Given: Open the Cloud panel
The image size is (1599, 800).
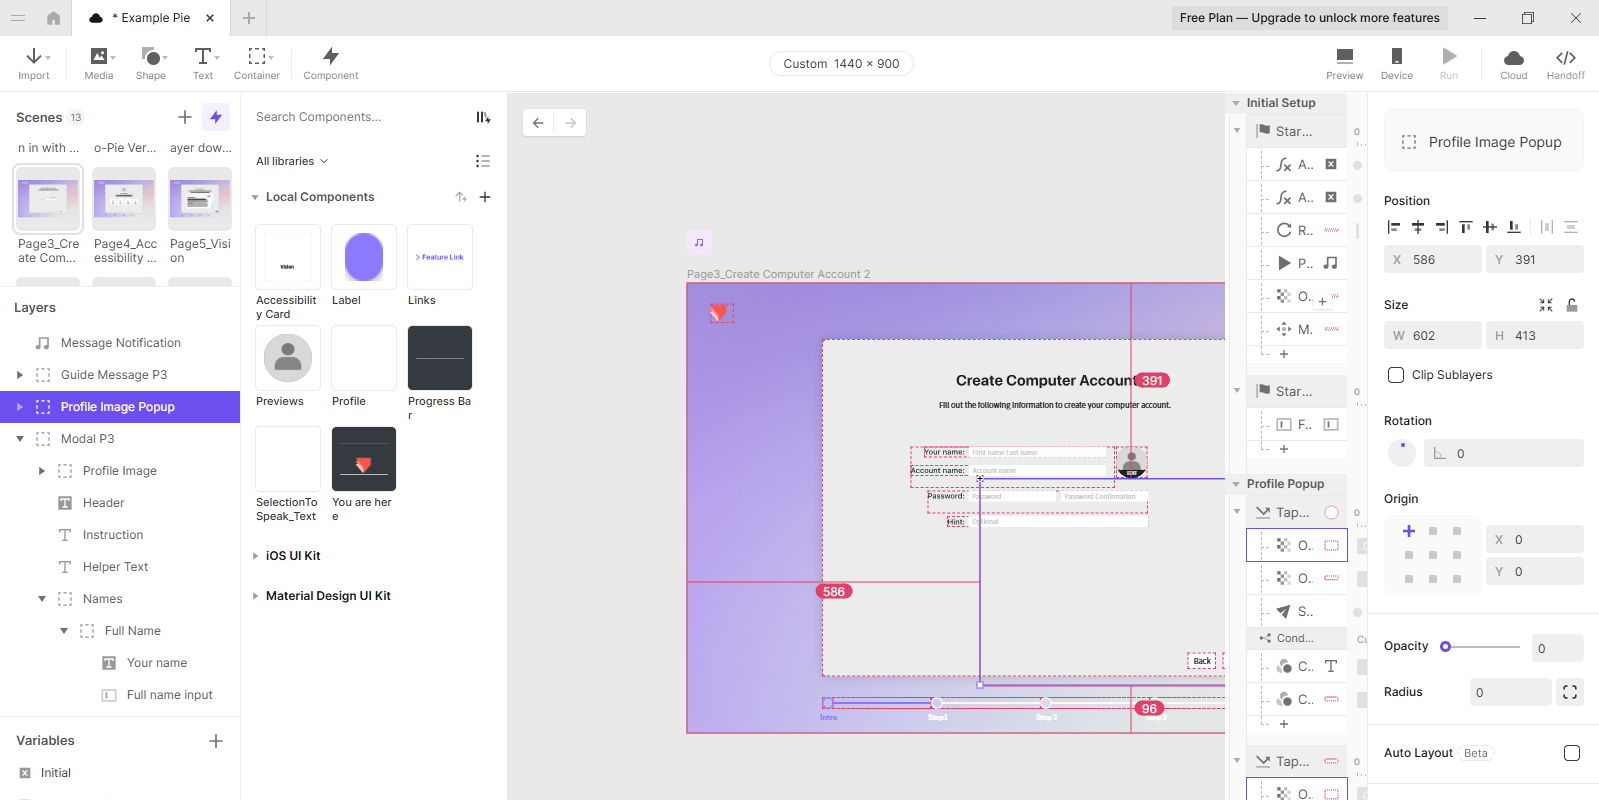Looking at the screenshot, I should pos(1513,63).
